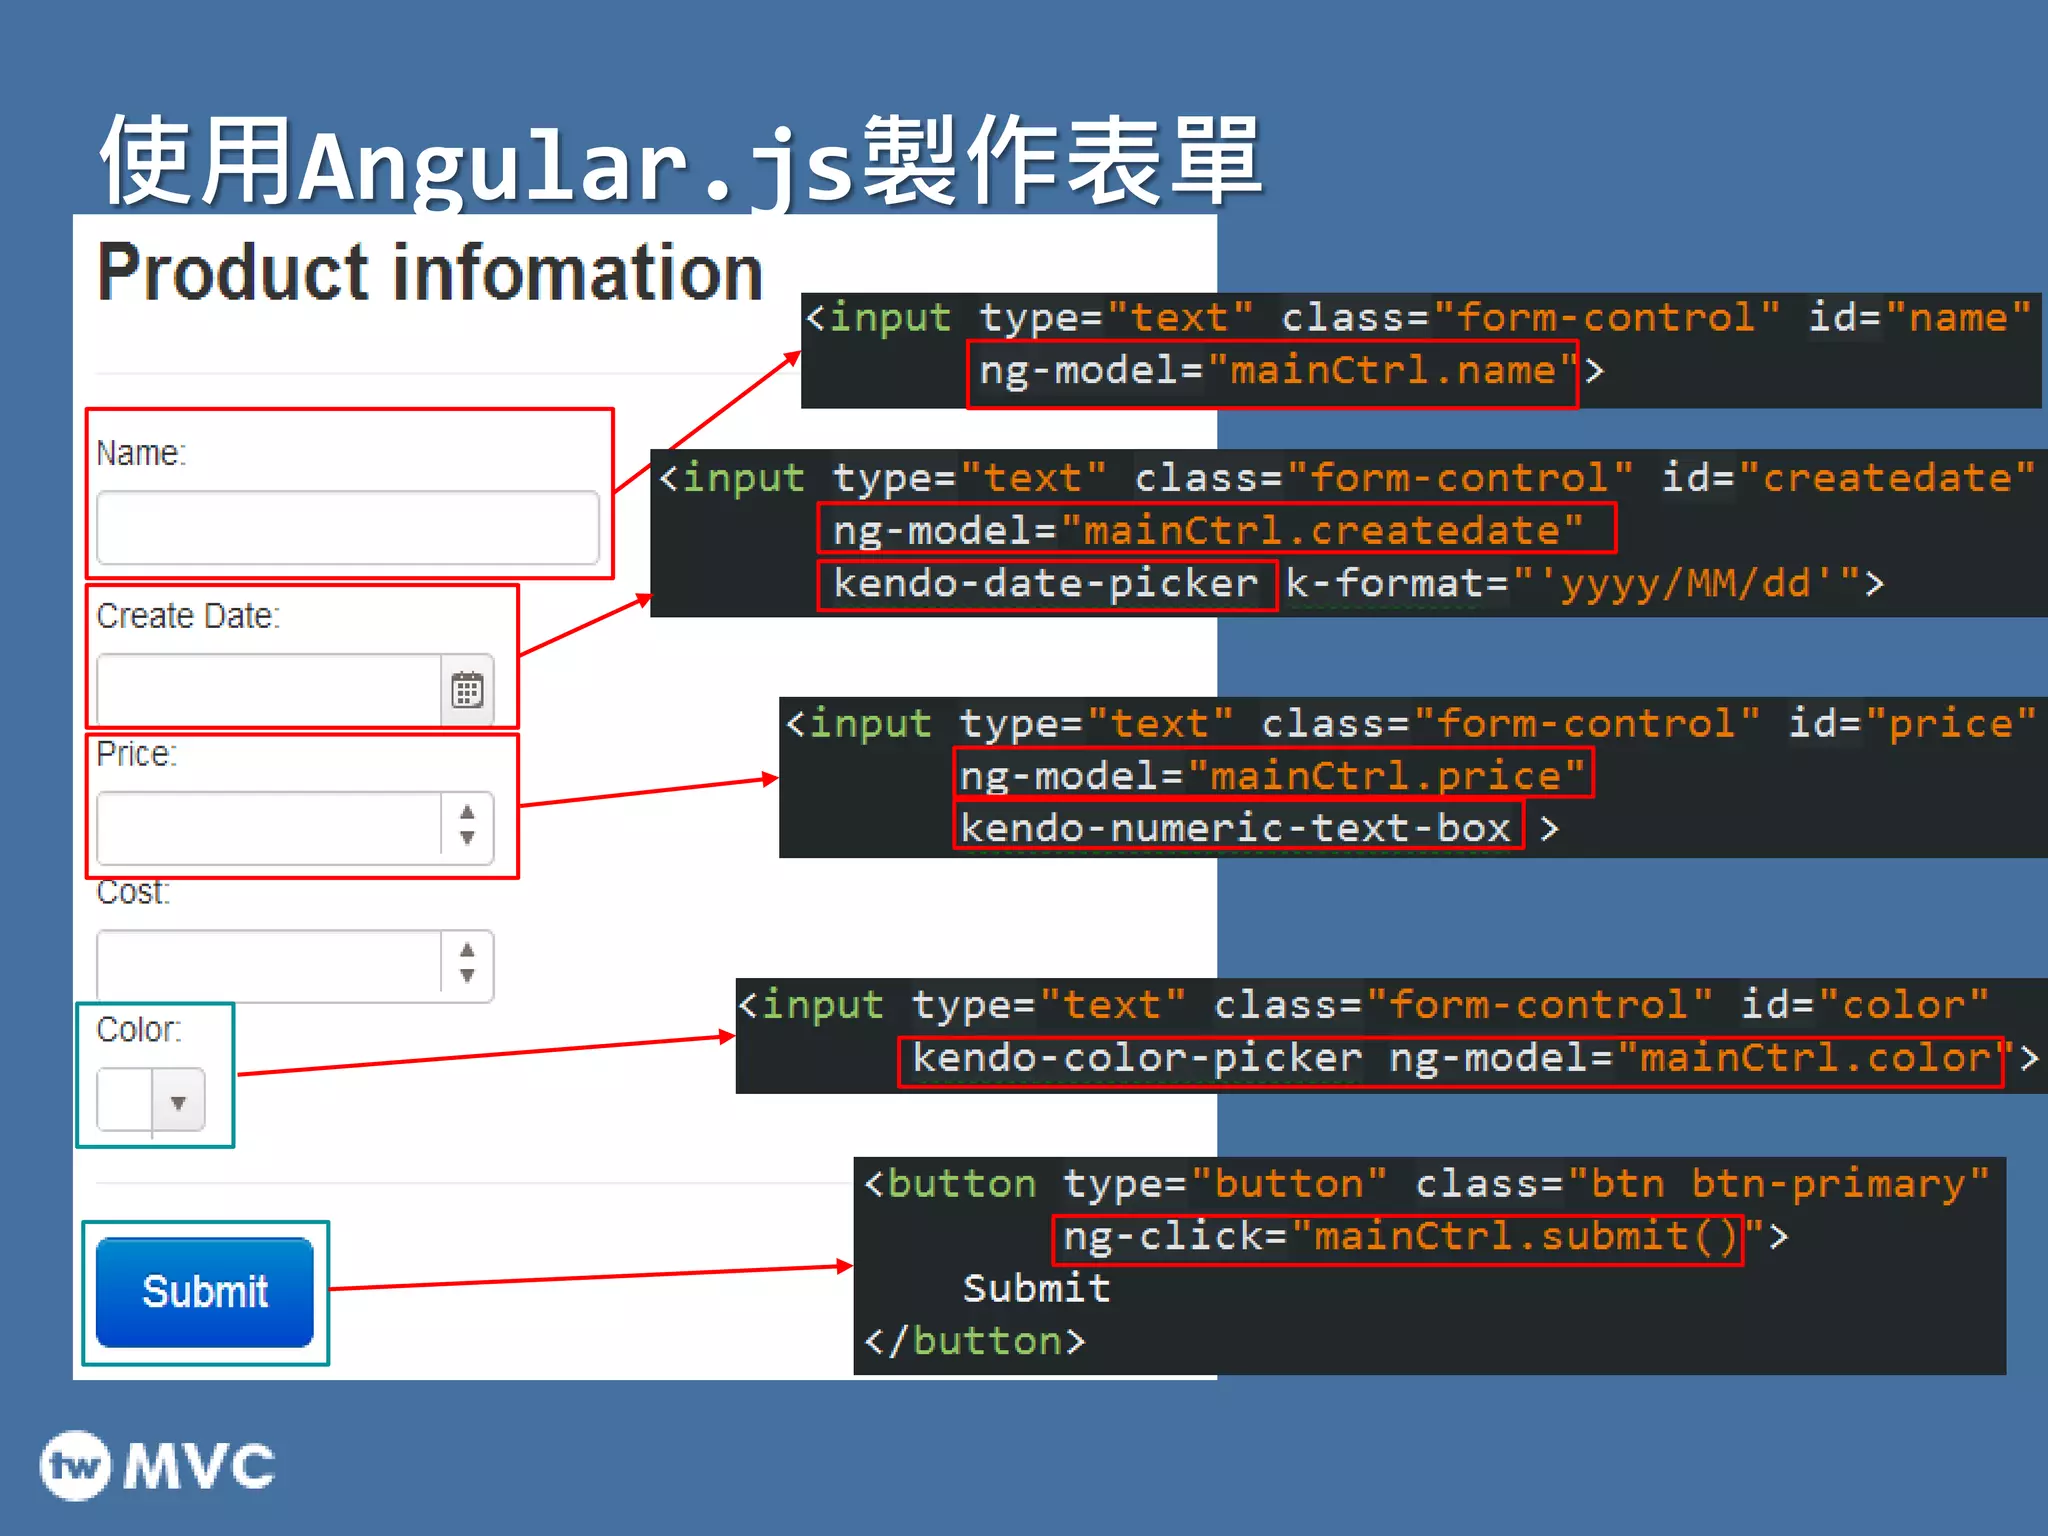Image resolution: width=2048 pixels, height=1536 pixels.
Task: Click the ng-click="mainCtrl.submit()" code text
Action: coord(1412,1237)
